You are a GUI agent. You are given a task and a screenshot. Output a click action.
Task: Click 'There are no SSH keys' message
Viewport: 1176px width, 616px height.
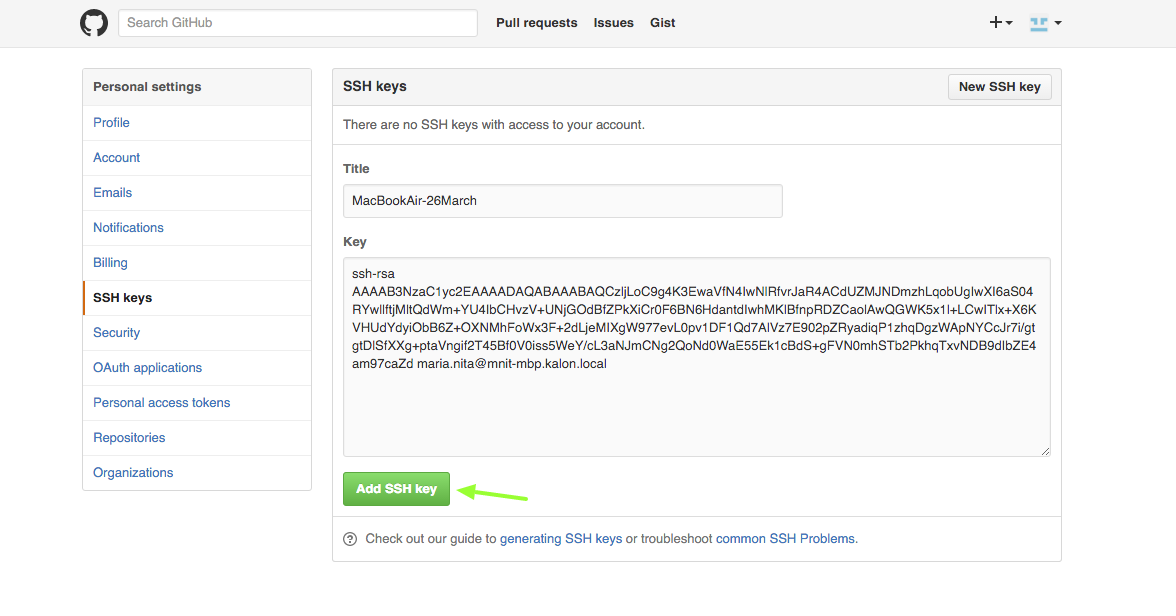494,125
